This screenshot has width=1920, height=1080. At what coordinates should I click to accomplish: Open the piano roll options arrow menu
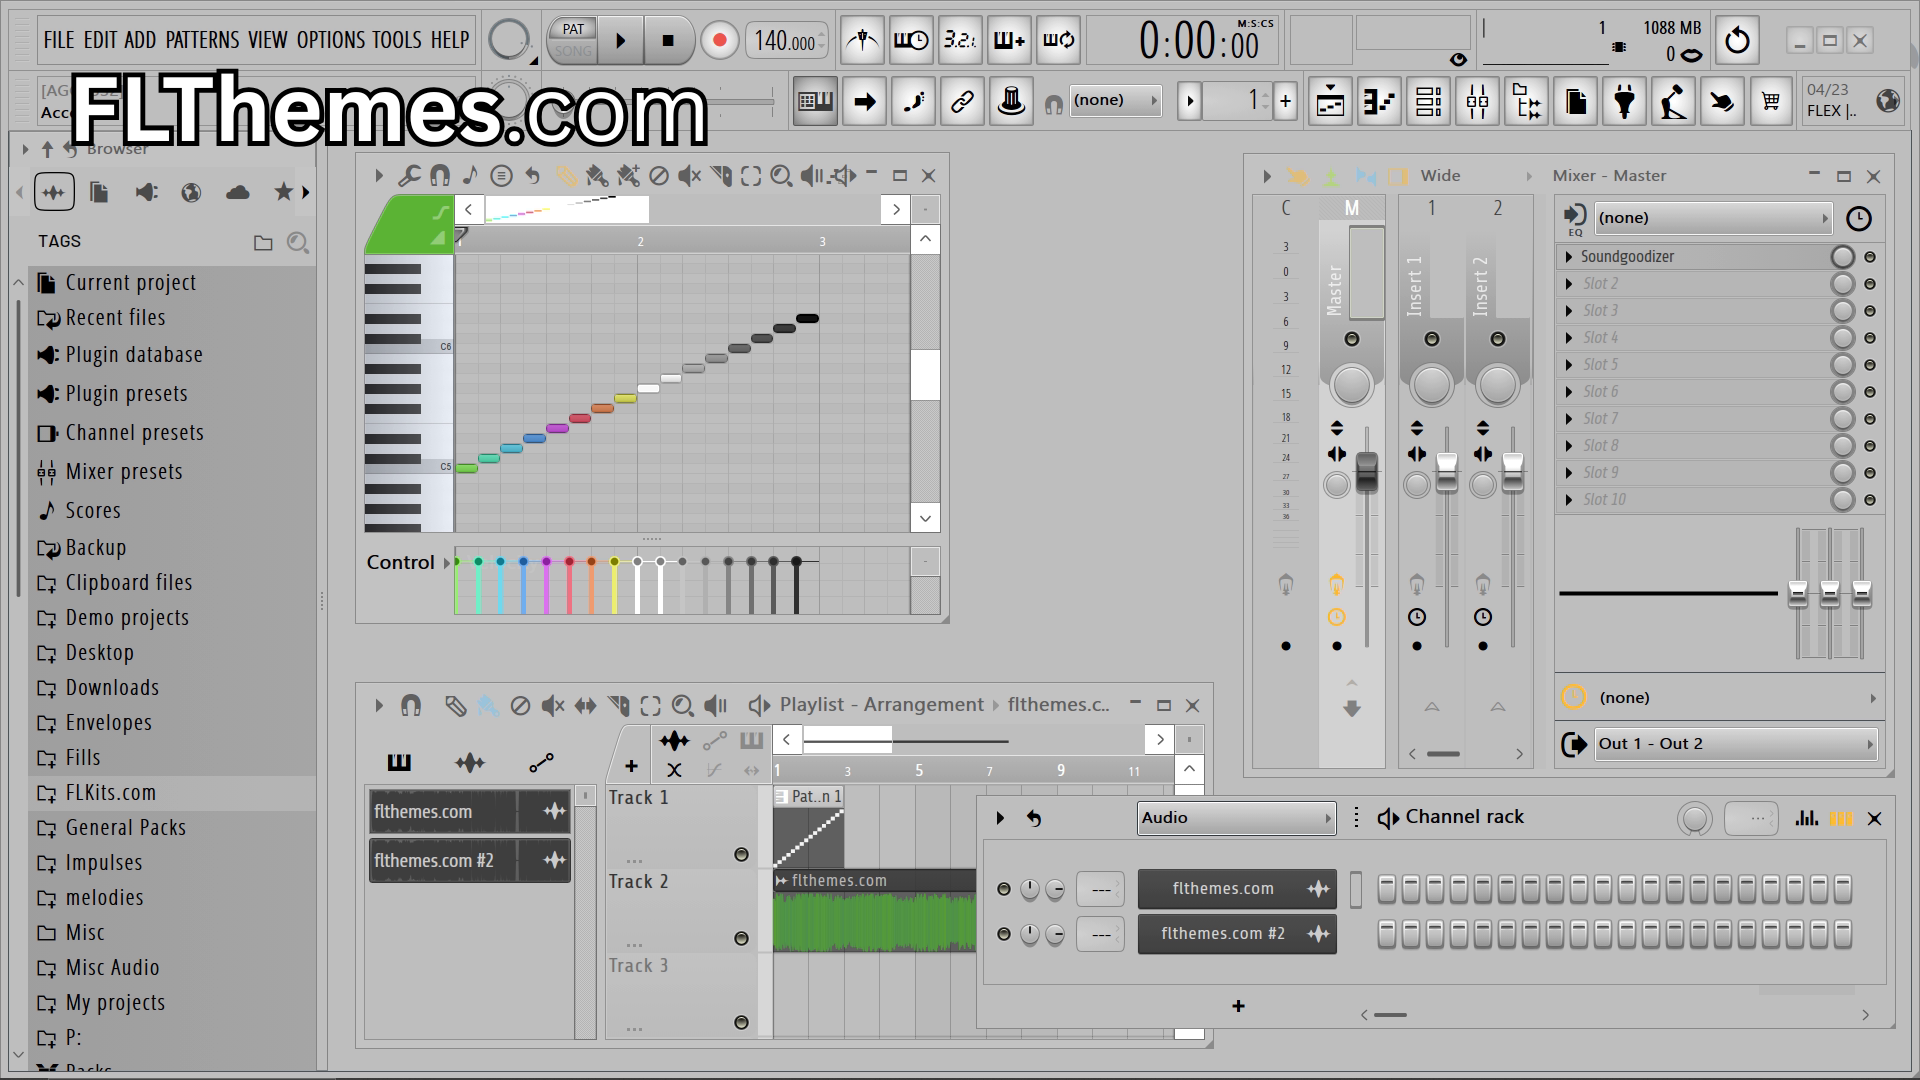click(379, 176)
